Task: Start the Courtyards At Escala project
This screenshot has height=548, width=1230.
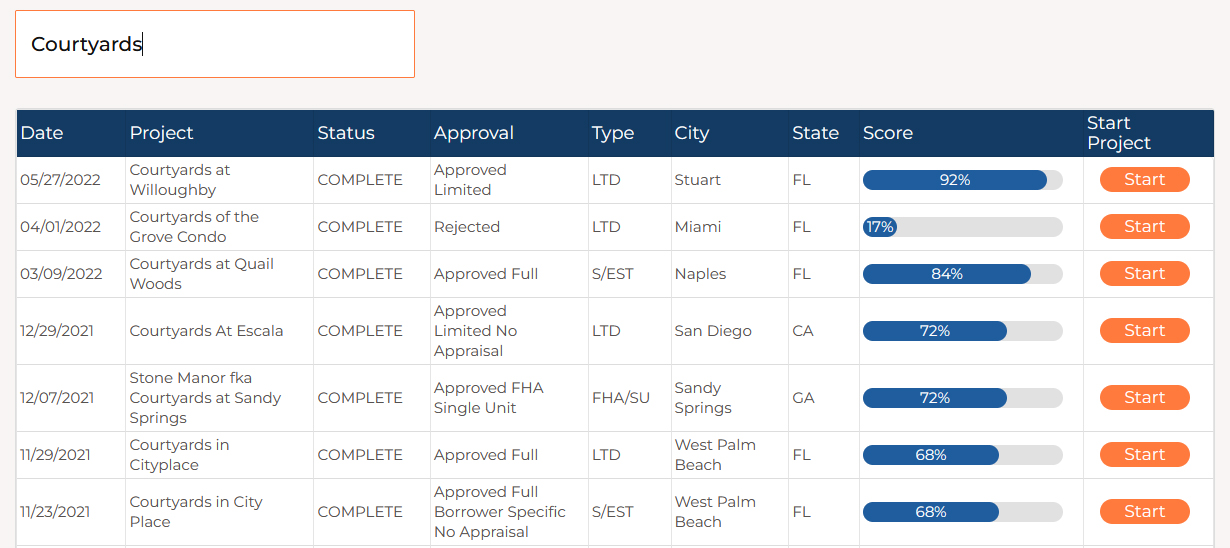Action: click(1144, 331)
